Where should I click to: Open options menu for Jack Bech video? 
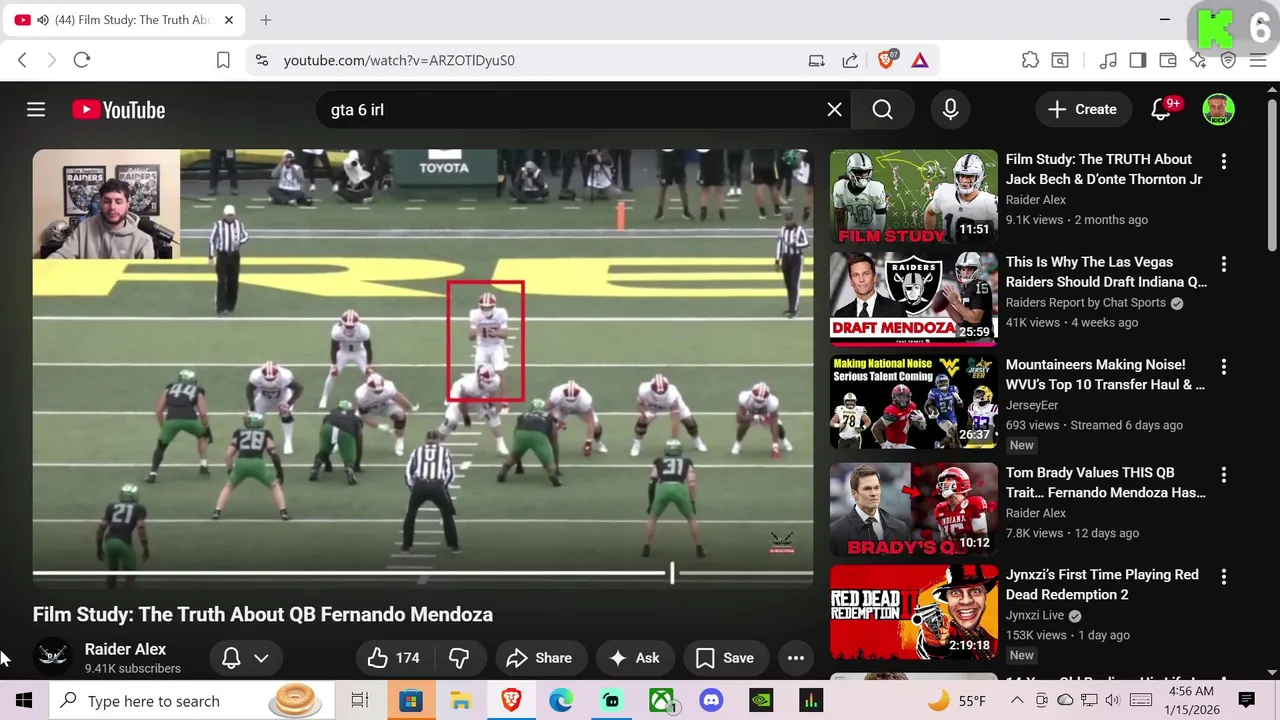coord(1223,161)
